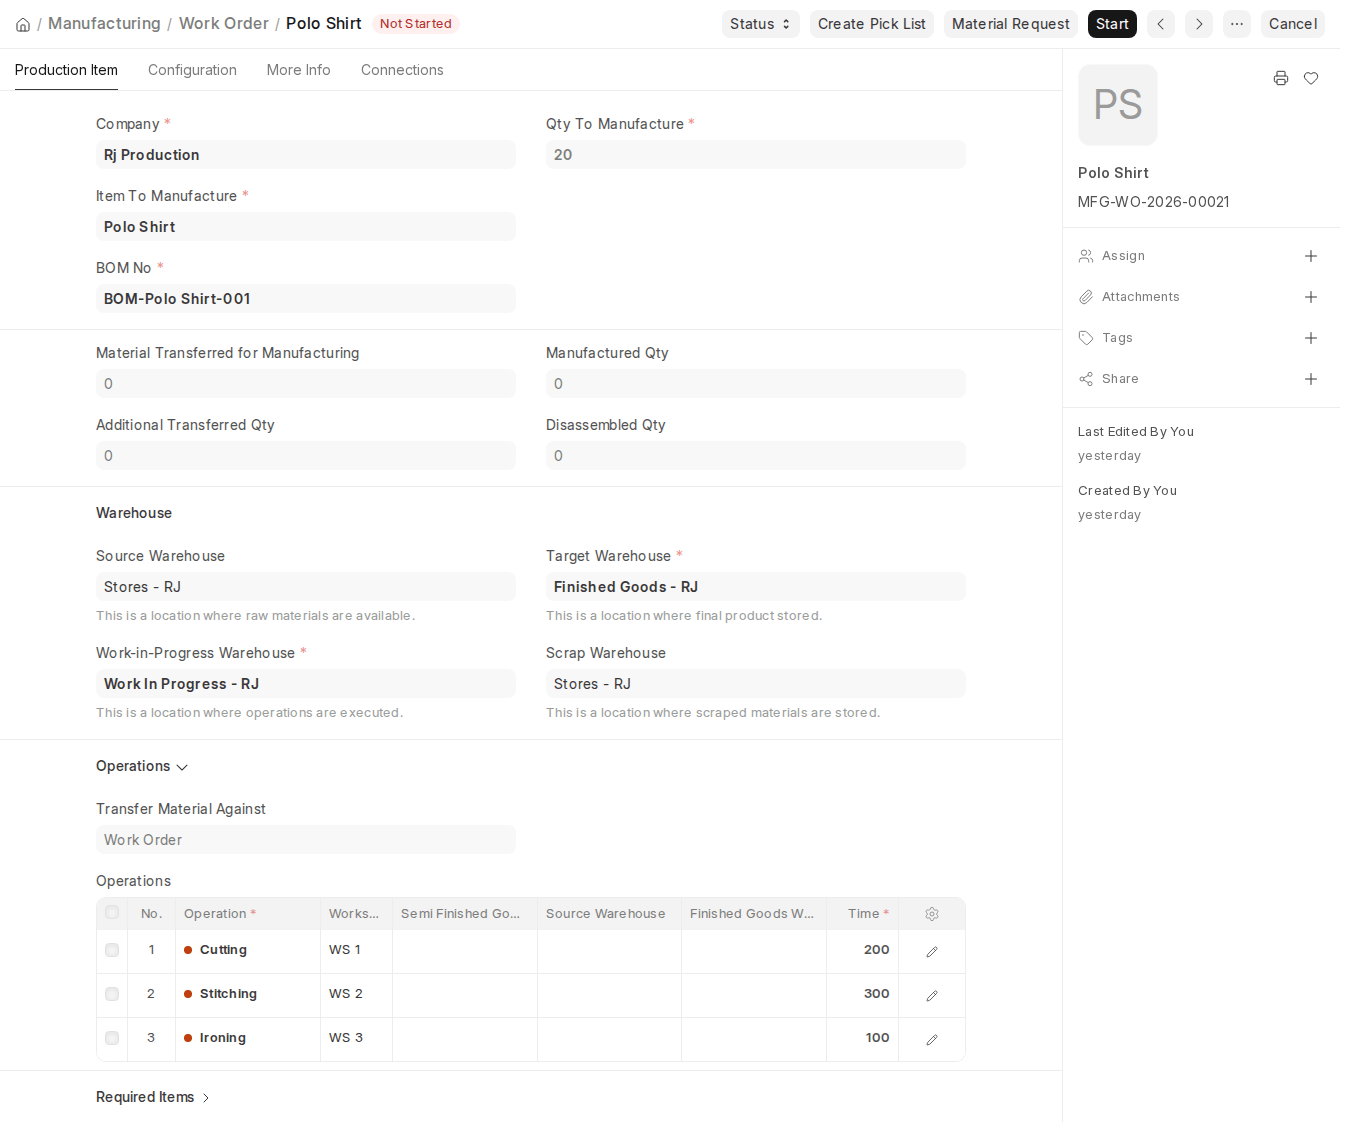This screenshot has height=1122, width=1350.
Task: Switch to the Configuration tab
Action: (192, 70)
